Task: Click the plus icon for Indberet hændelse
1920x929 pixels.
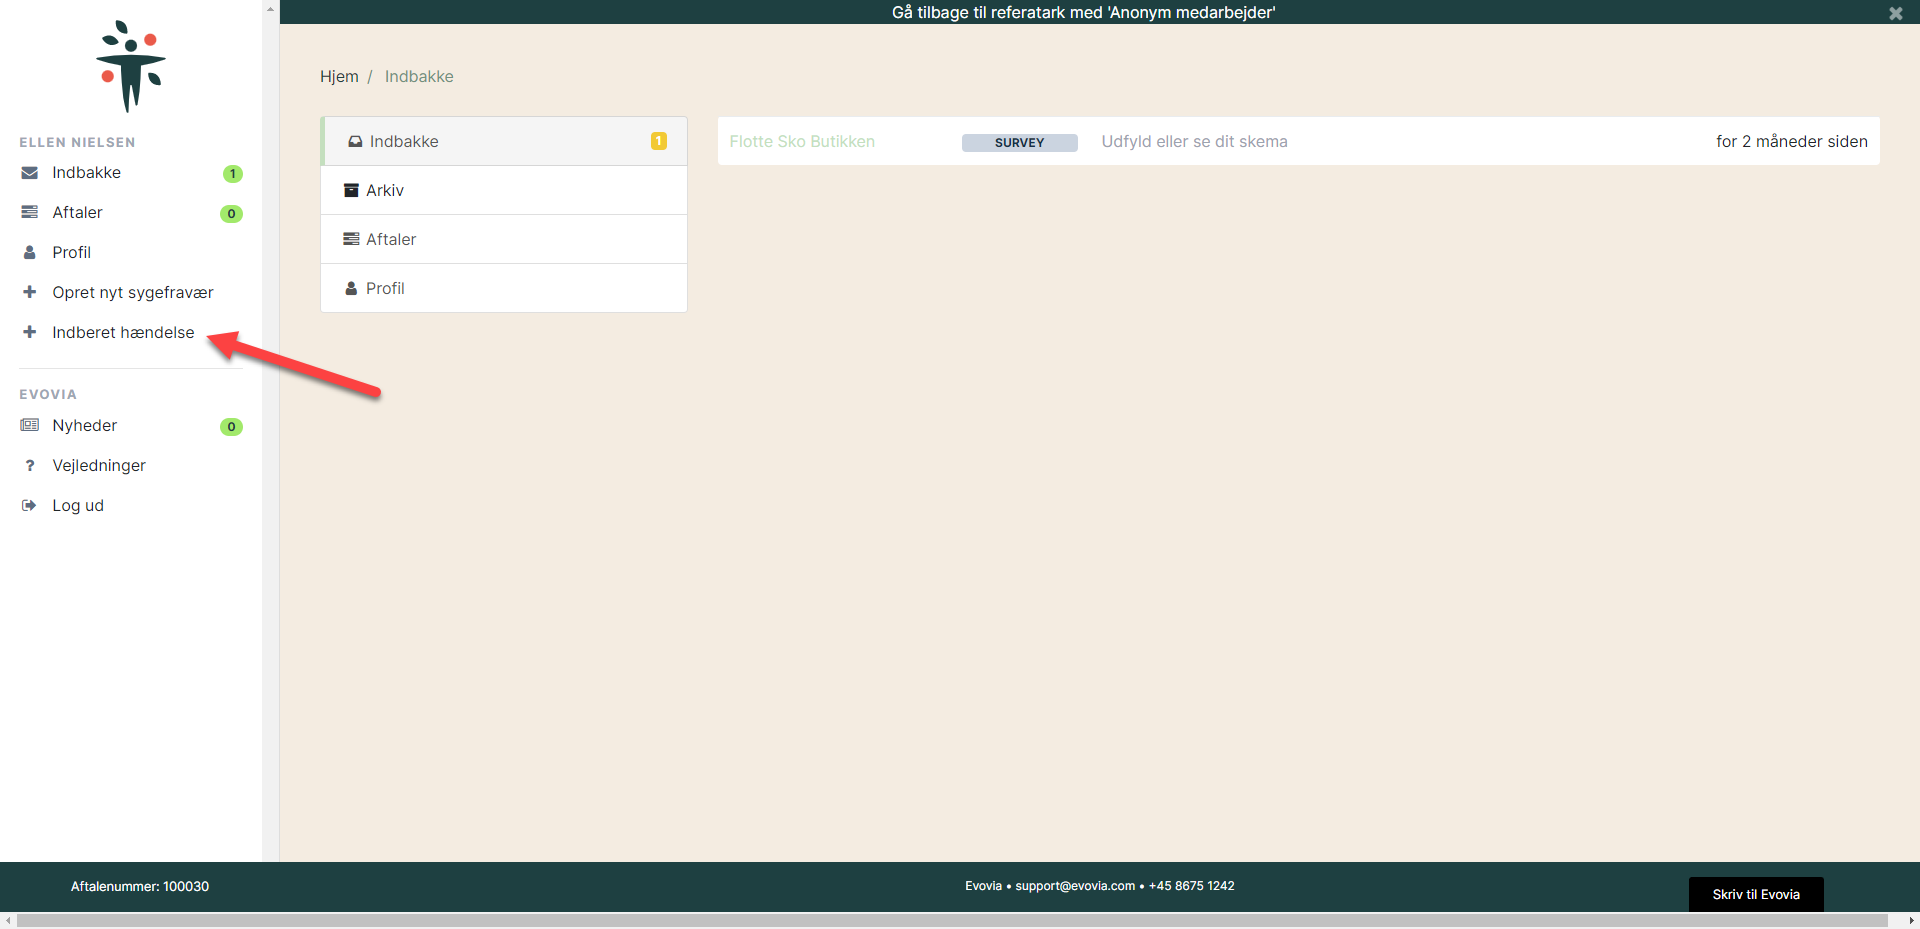Action: pos(30,332)
